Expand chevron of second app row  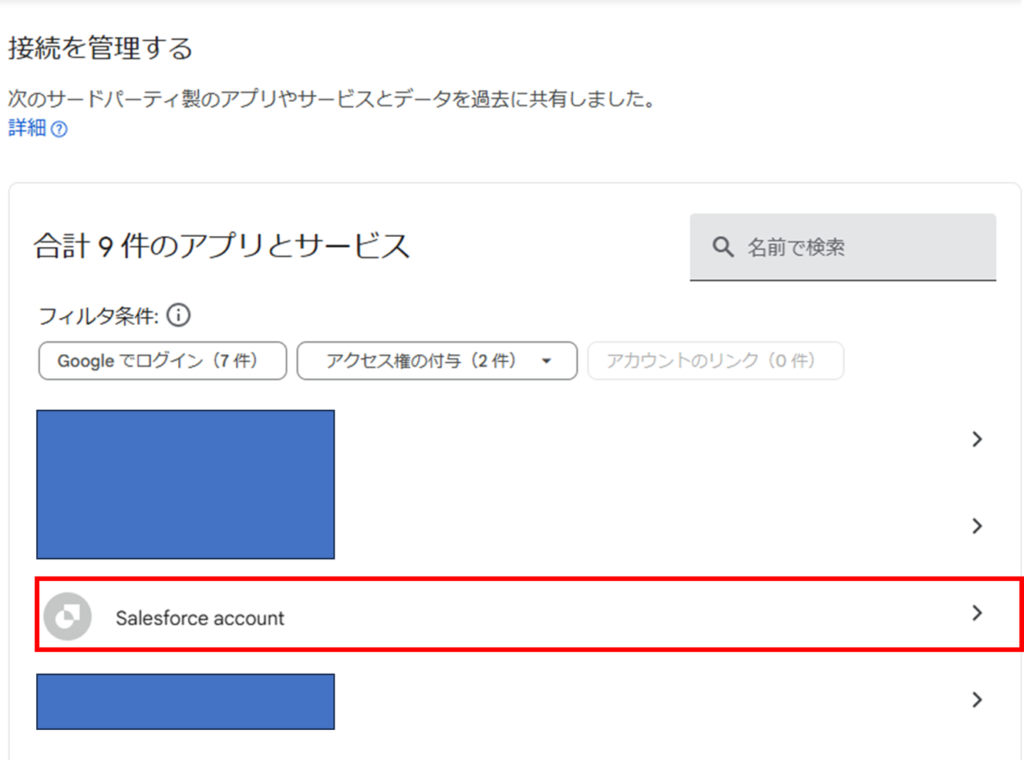[977, 526]
